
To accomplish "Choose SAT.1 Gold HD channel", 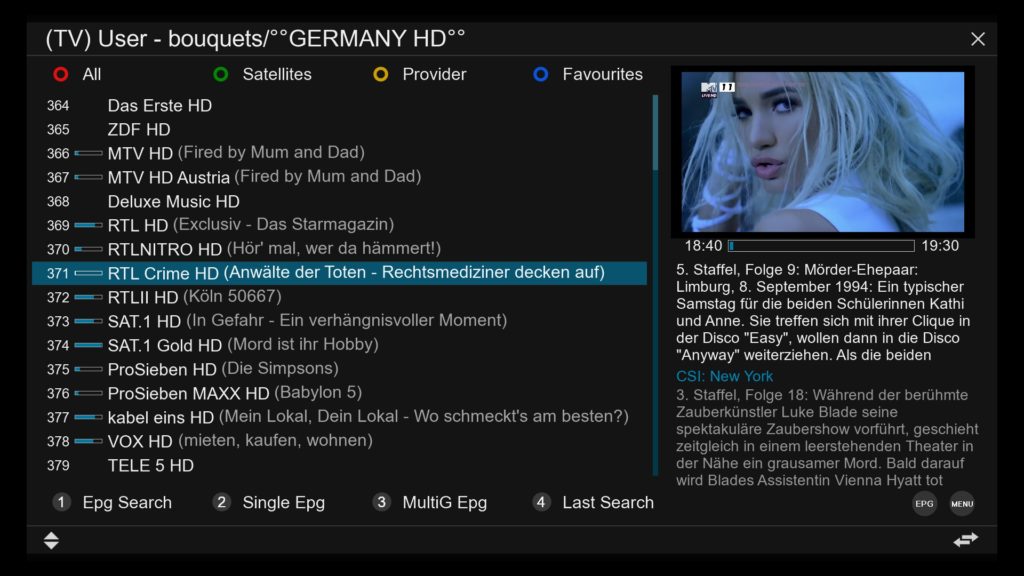I will 339,345.
